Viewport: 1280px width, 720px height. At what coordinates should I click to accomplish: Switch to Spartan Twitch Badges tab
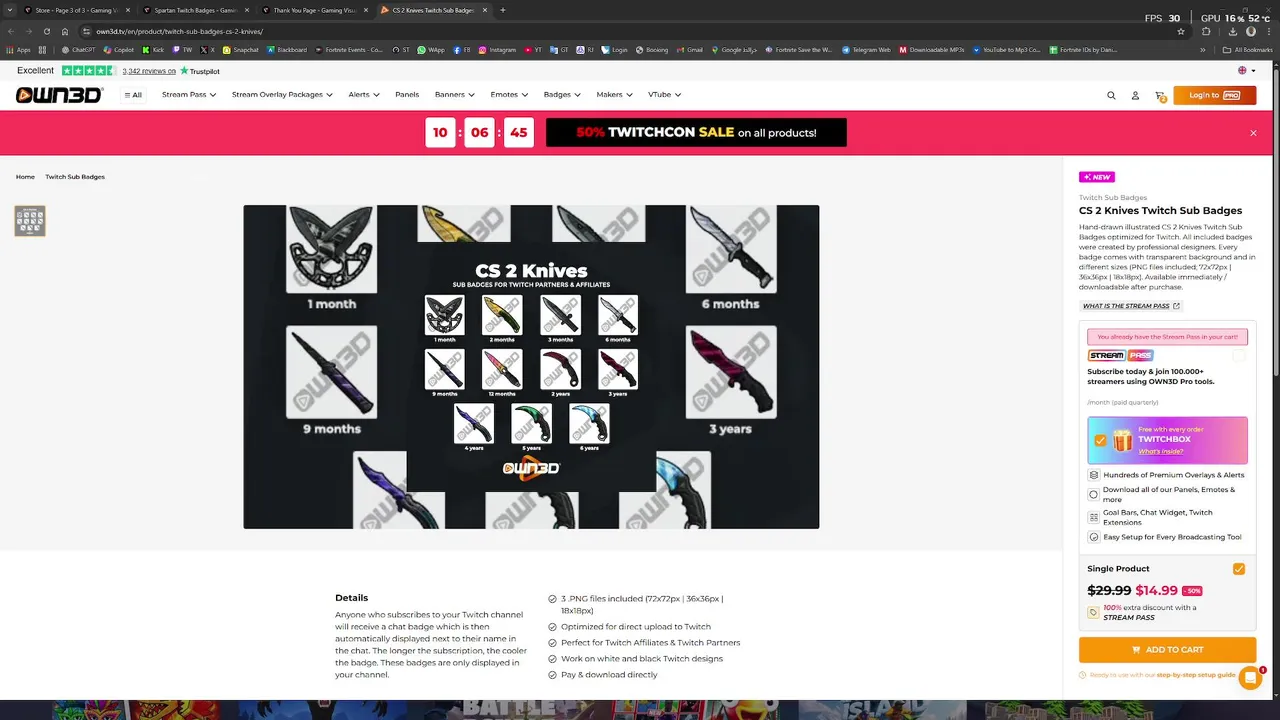pos(195,10)
